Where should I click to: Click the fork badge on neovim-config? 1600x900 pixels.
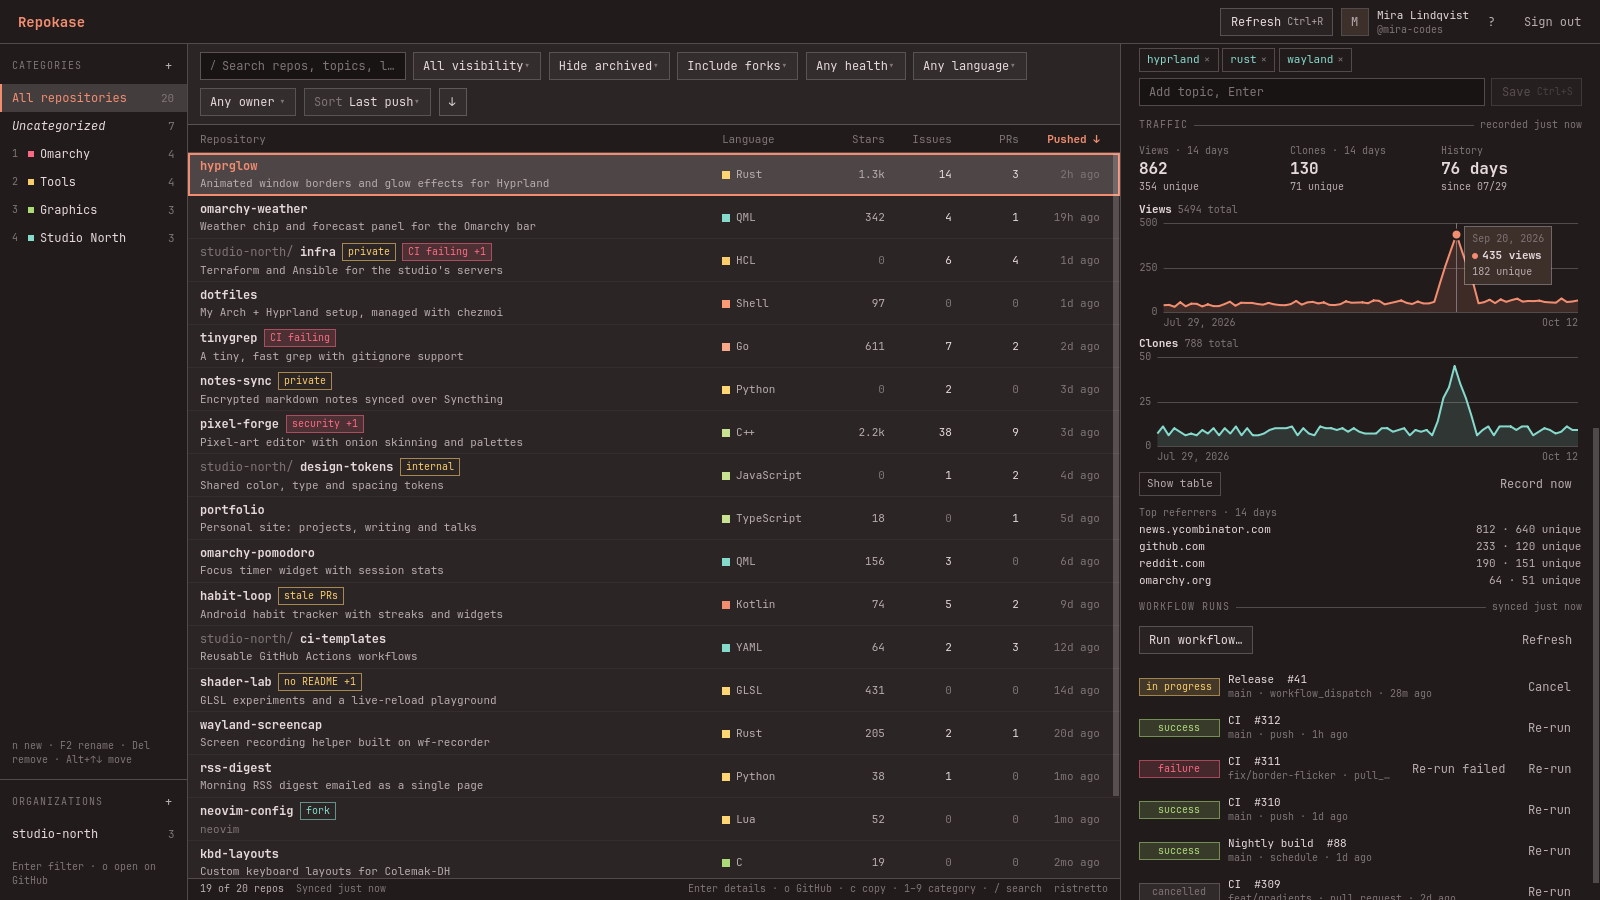(x=318, y=811)
